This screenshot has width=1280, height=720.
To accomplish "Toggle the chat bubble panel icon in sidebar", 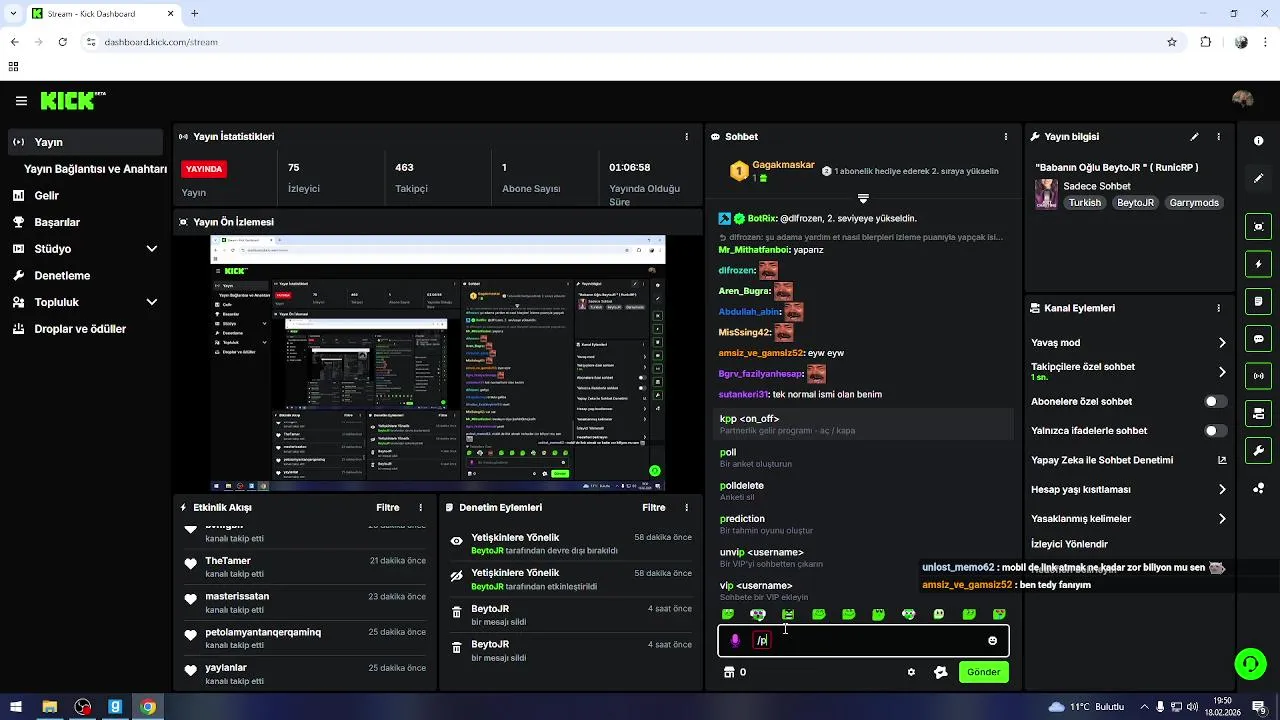I will point(1259,339).
